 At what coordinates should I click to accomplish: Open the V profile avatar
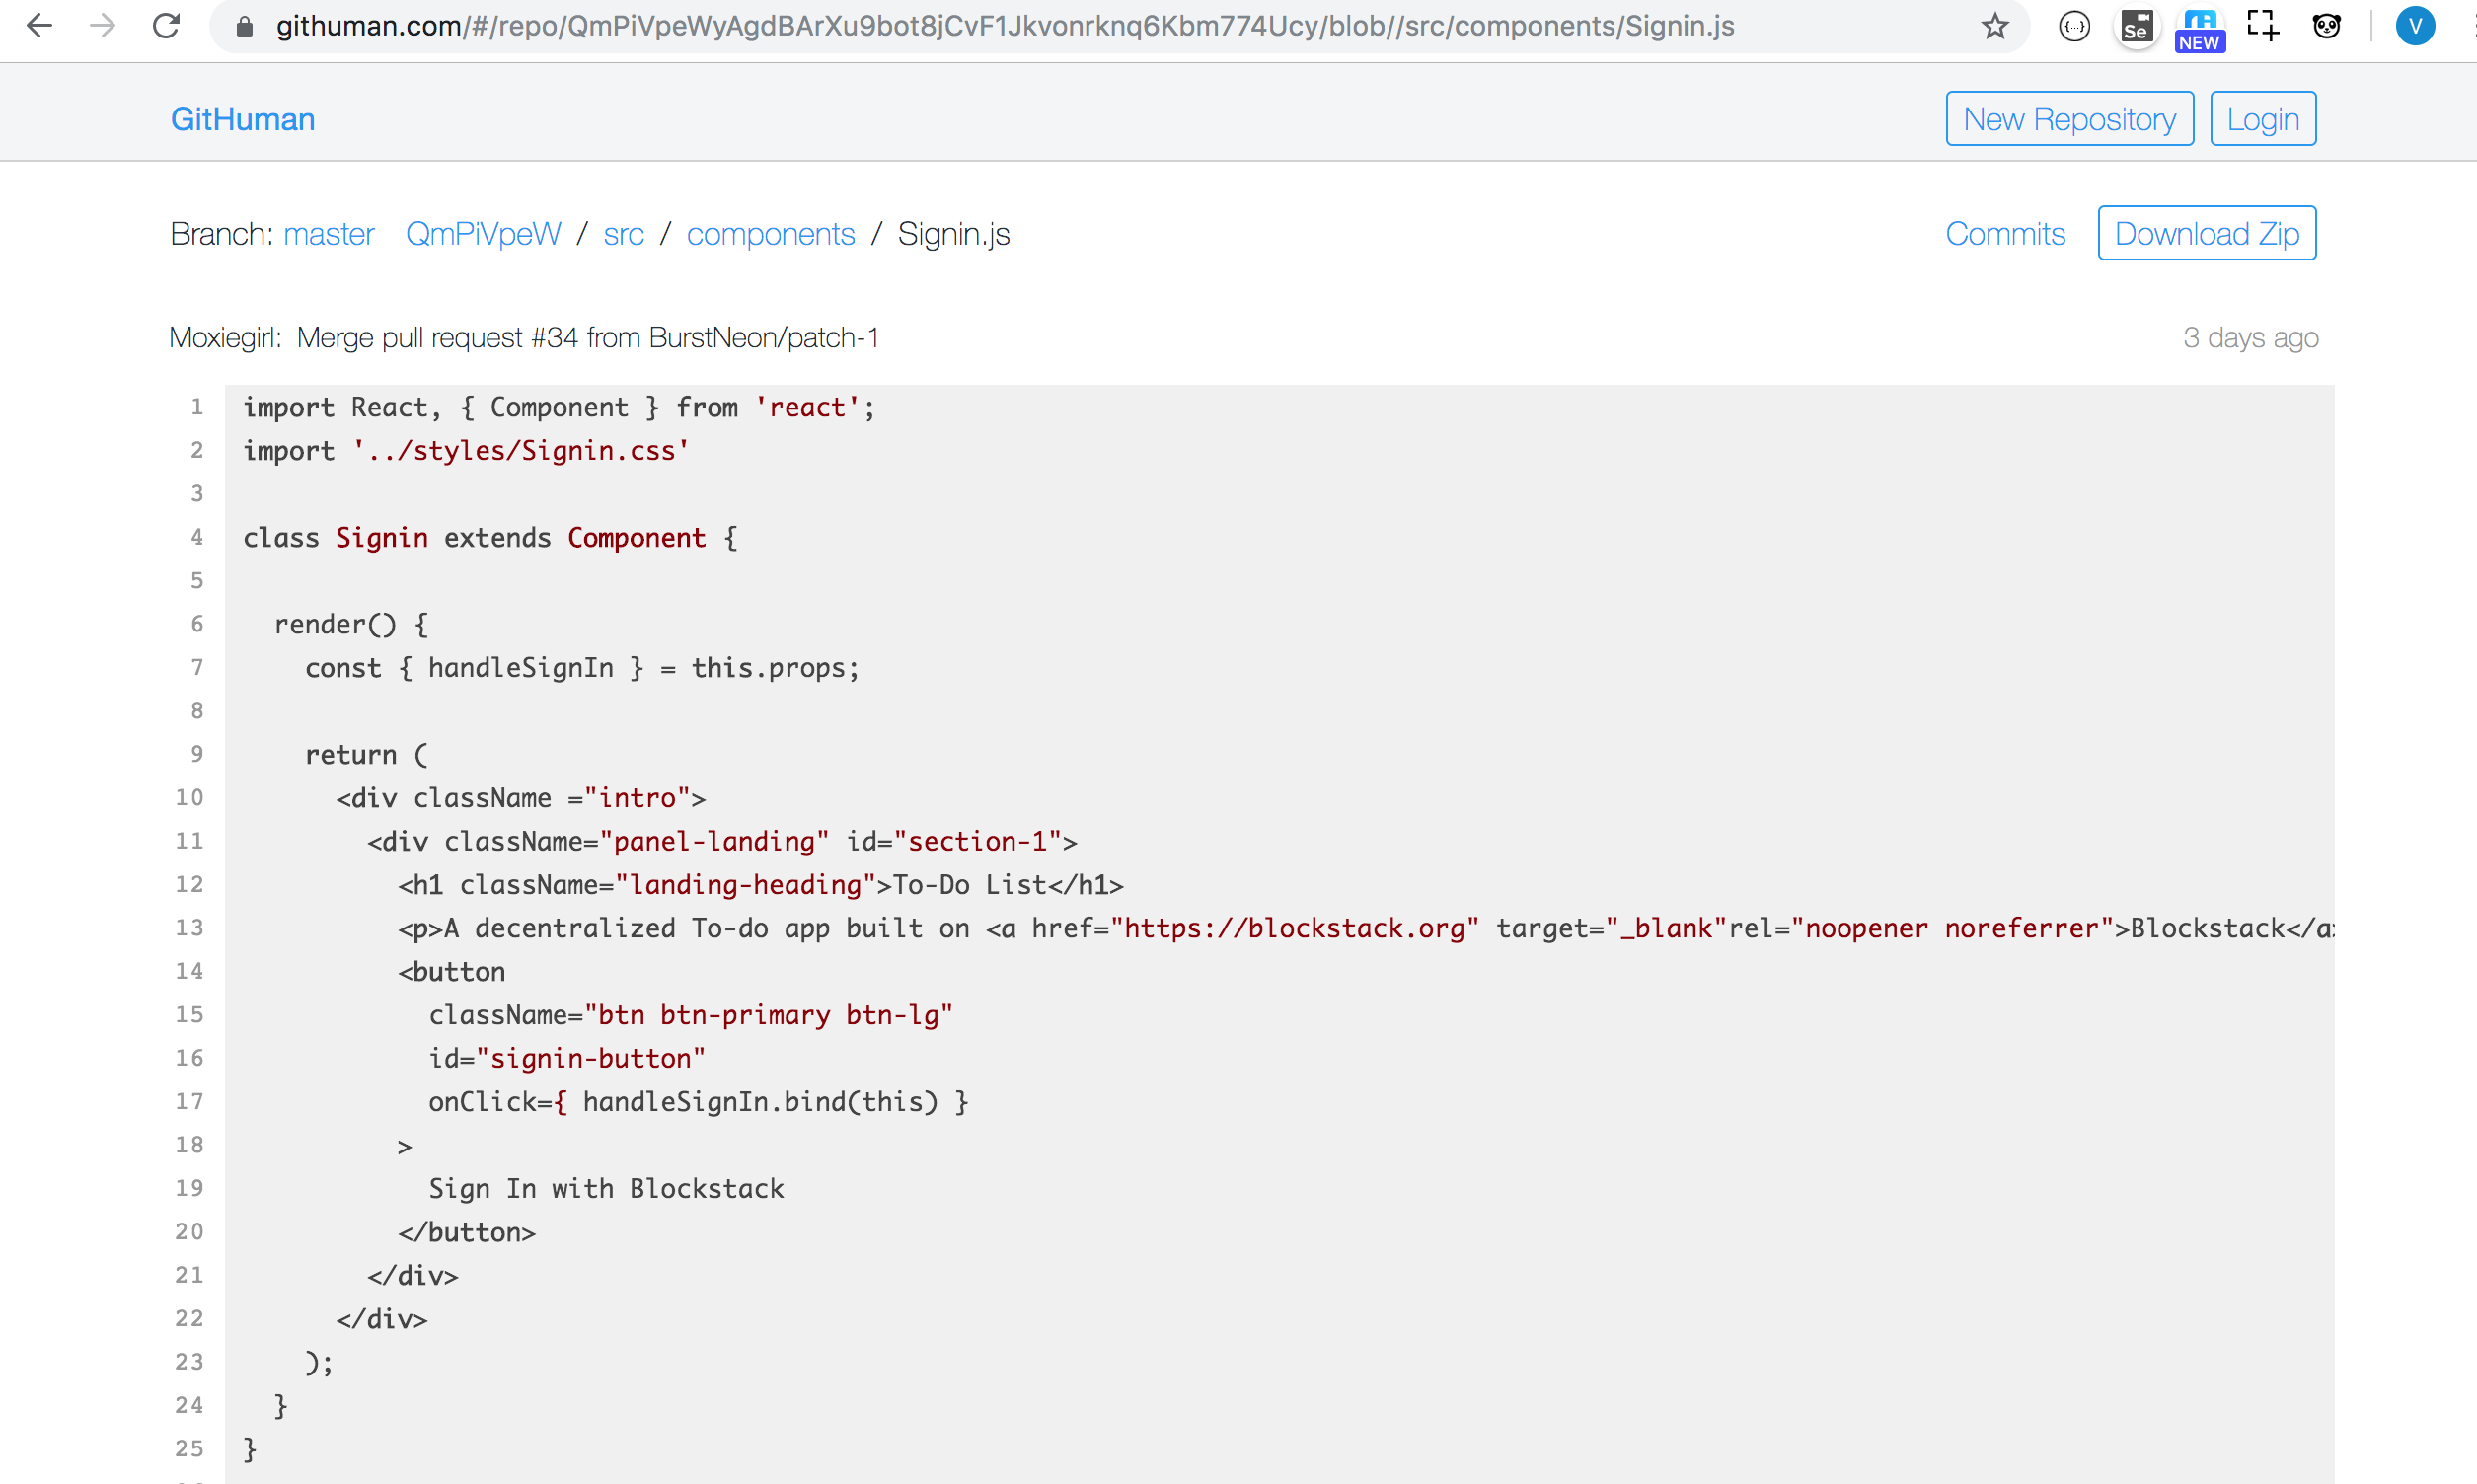tap(2414, 26)
